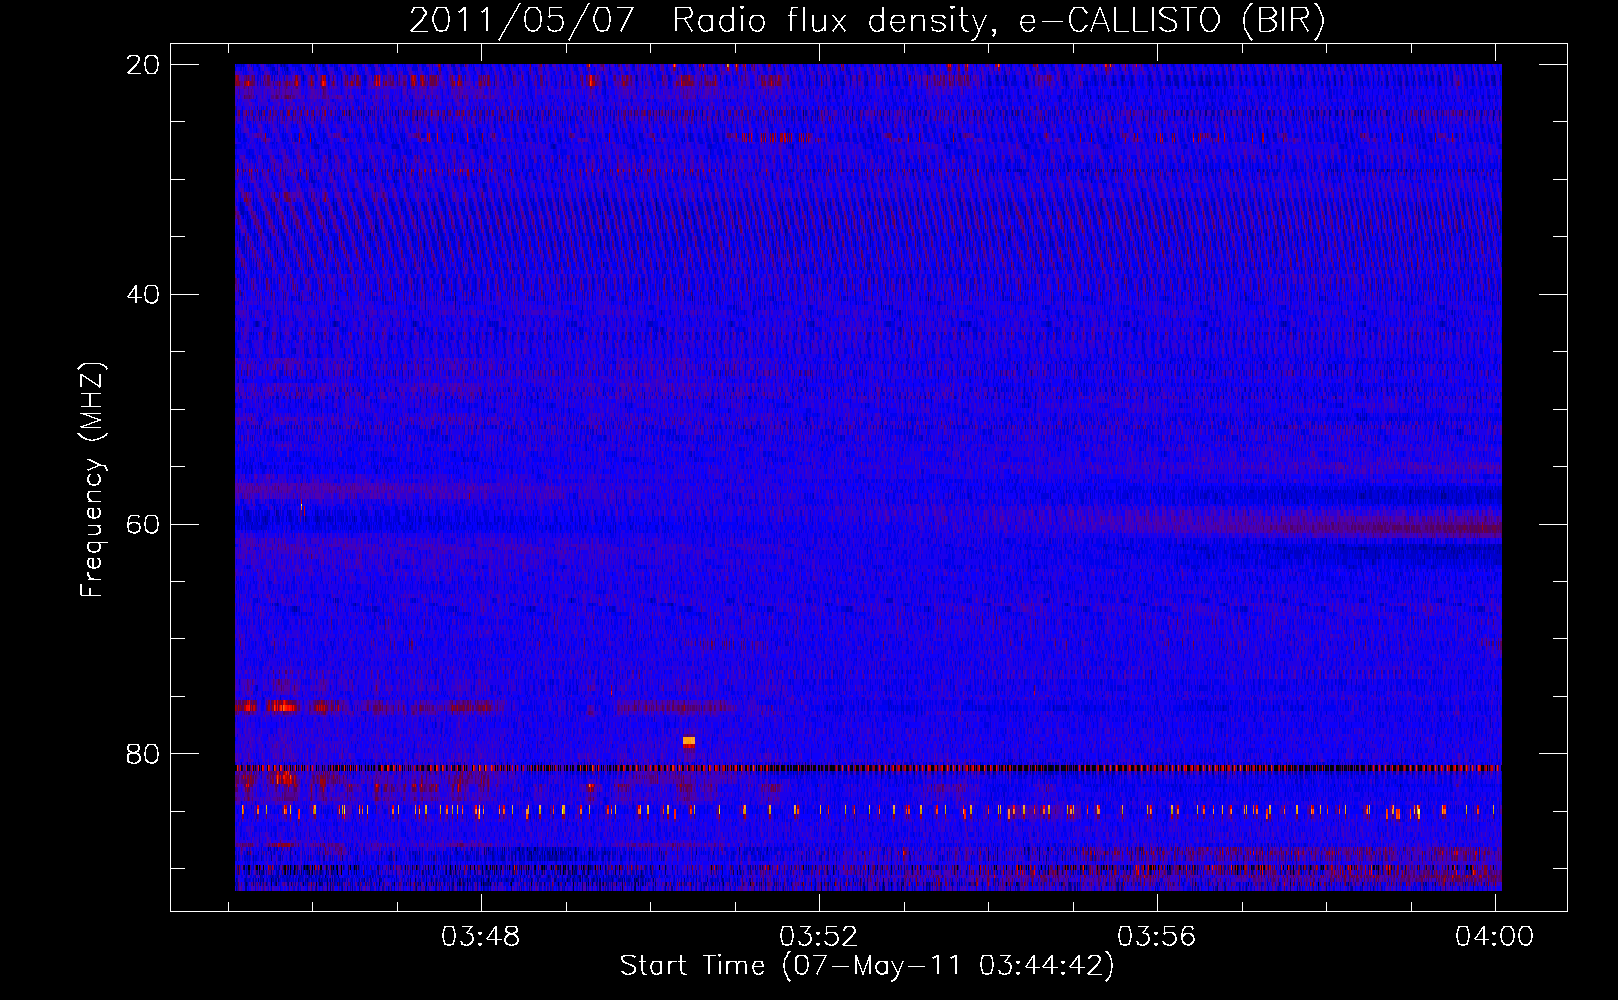
Task: Click the 20 frequency tick label
Action: [x=144, y=65]
